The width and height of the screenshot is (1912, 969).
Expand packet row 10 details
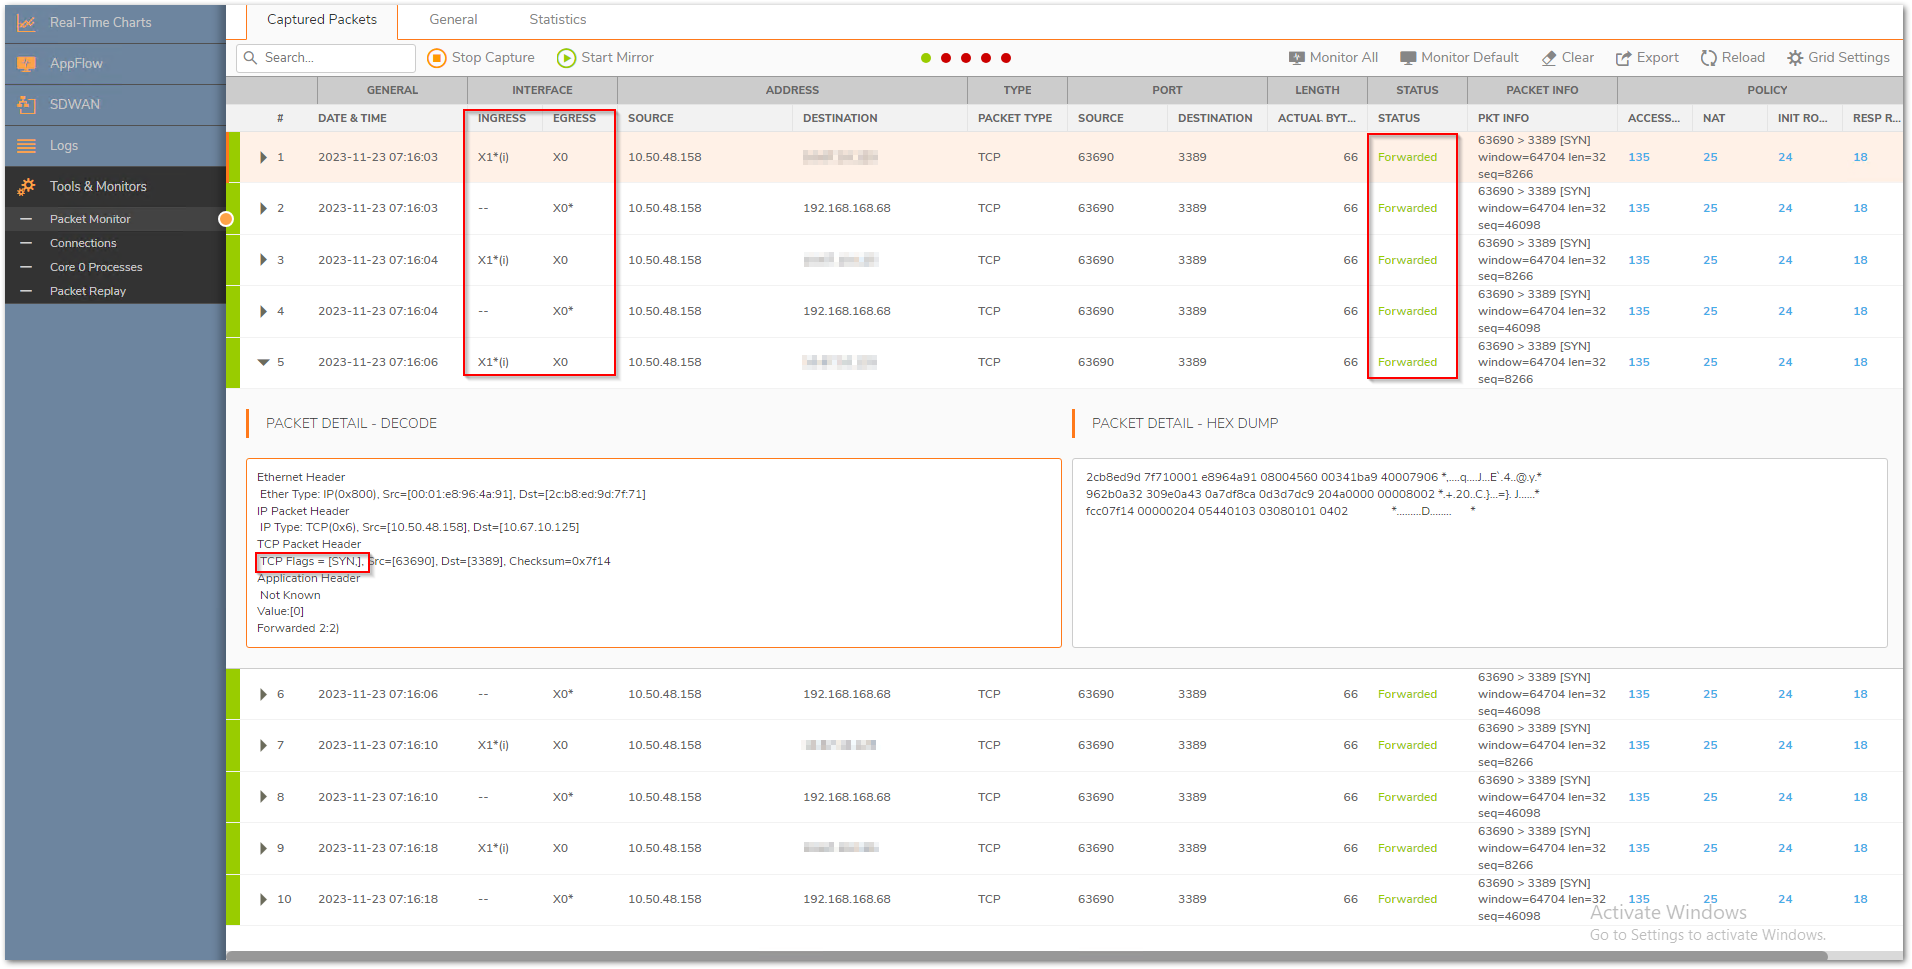pos(264,899)
